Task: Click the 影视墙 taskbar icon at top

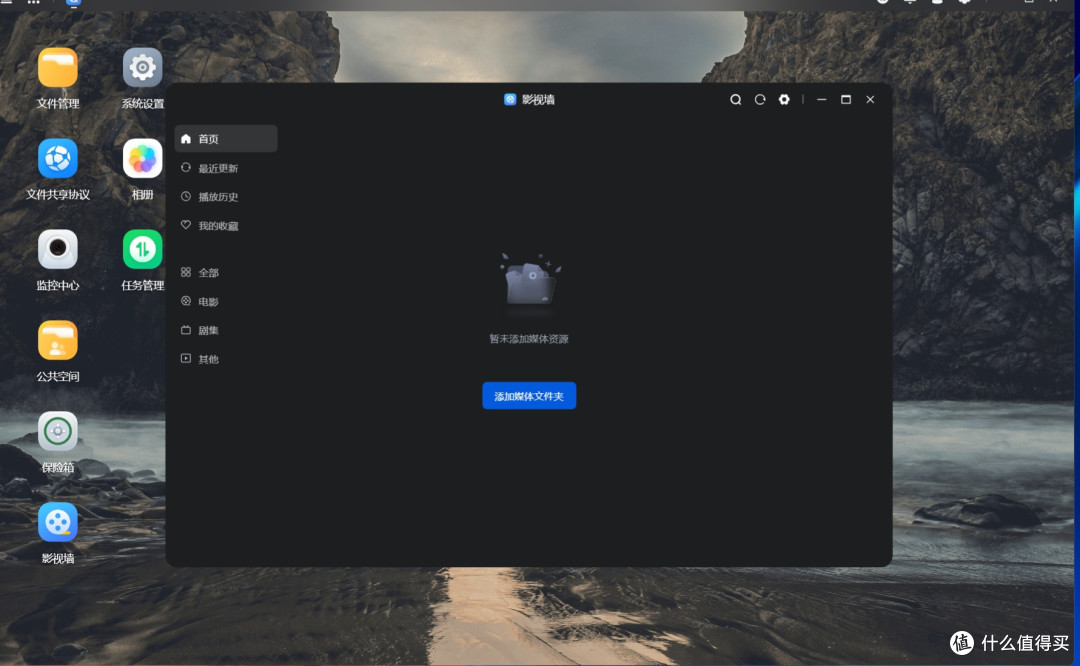Action: tap(73, 2)
